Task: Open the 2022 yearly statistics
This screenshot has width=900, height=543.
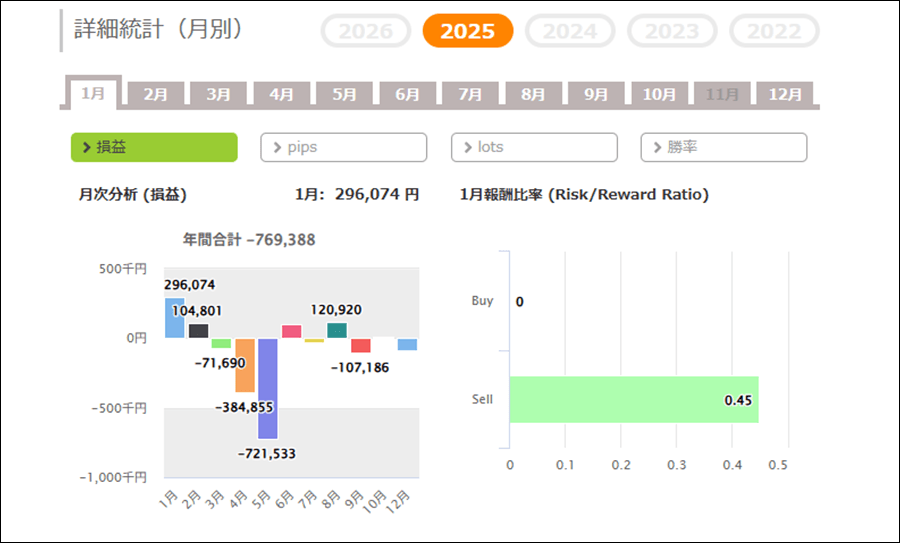Action: (774, 31)
